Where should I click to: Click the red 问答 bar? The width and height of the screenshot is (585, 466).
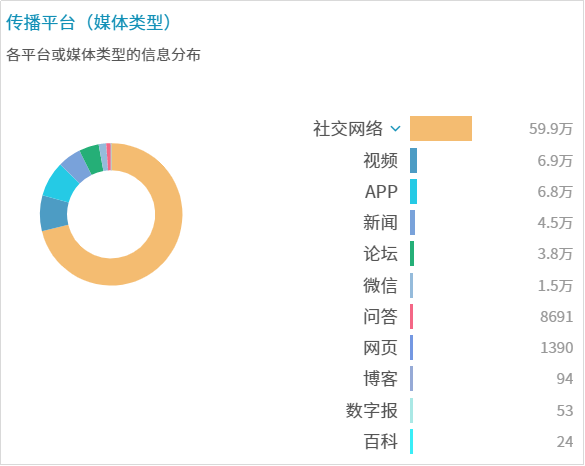point(412,316)
